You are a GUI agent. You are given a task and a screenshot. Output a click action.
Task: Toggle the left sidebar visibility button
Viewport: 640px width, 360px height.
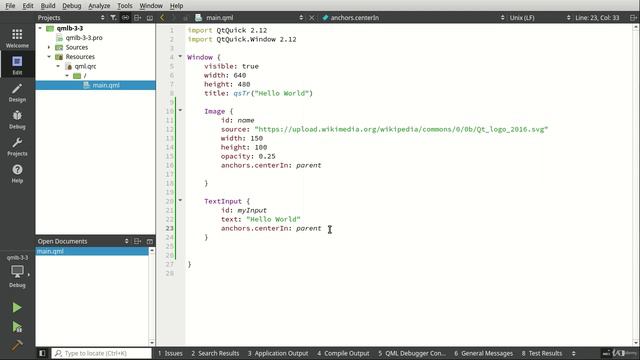pos(42,353)
